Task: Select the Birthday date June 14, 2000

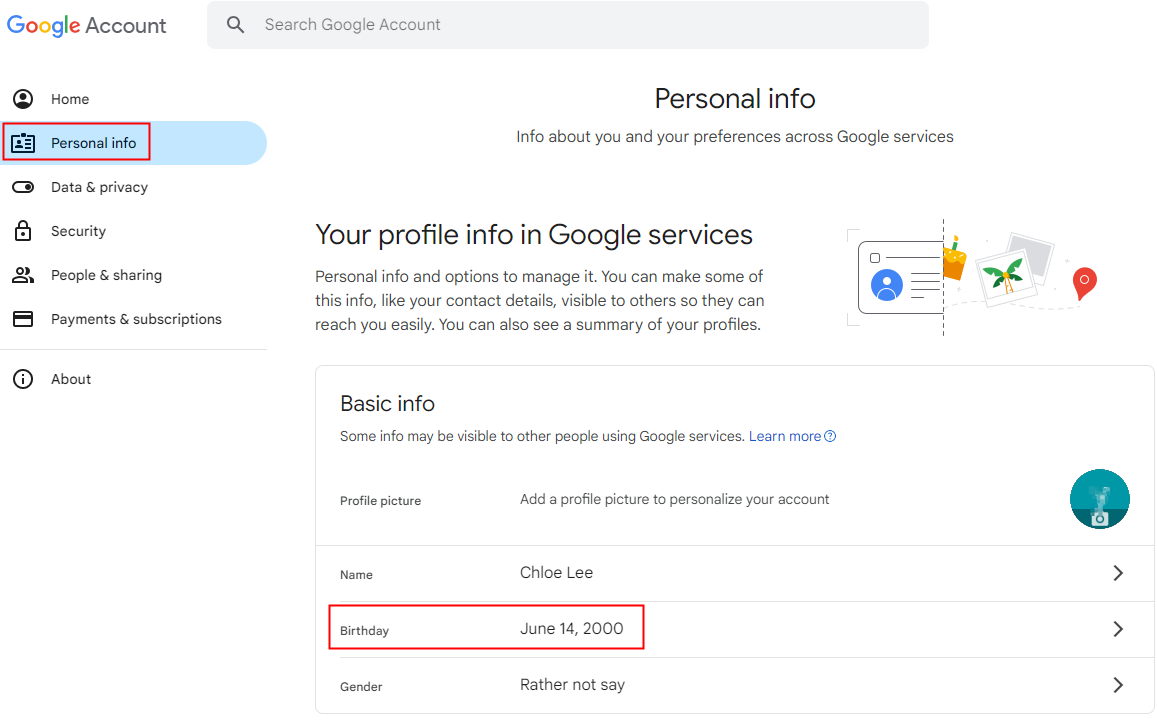Action: tap(571, 629)
